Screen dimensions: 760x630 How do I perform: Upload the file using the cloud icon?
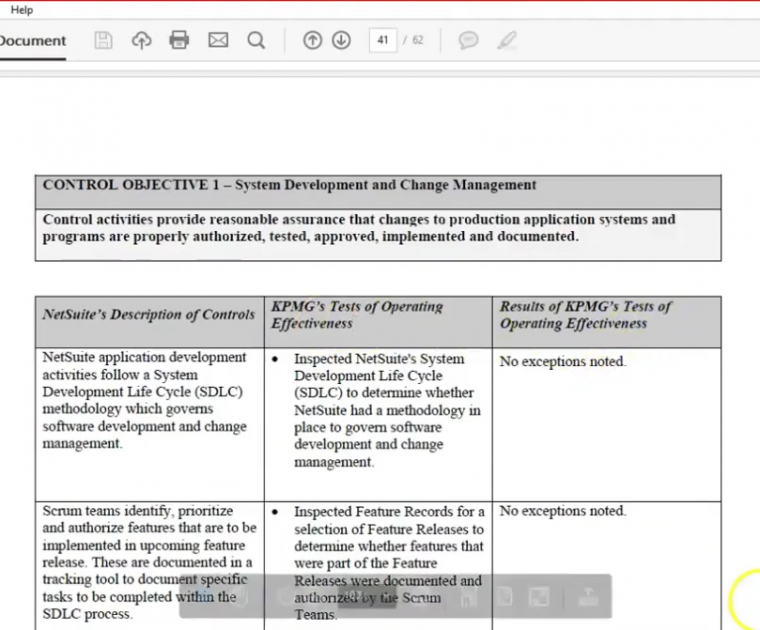[141, 41]
